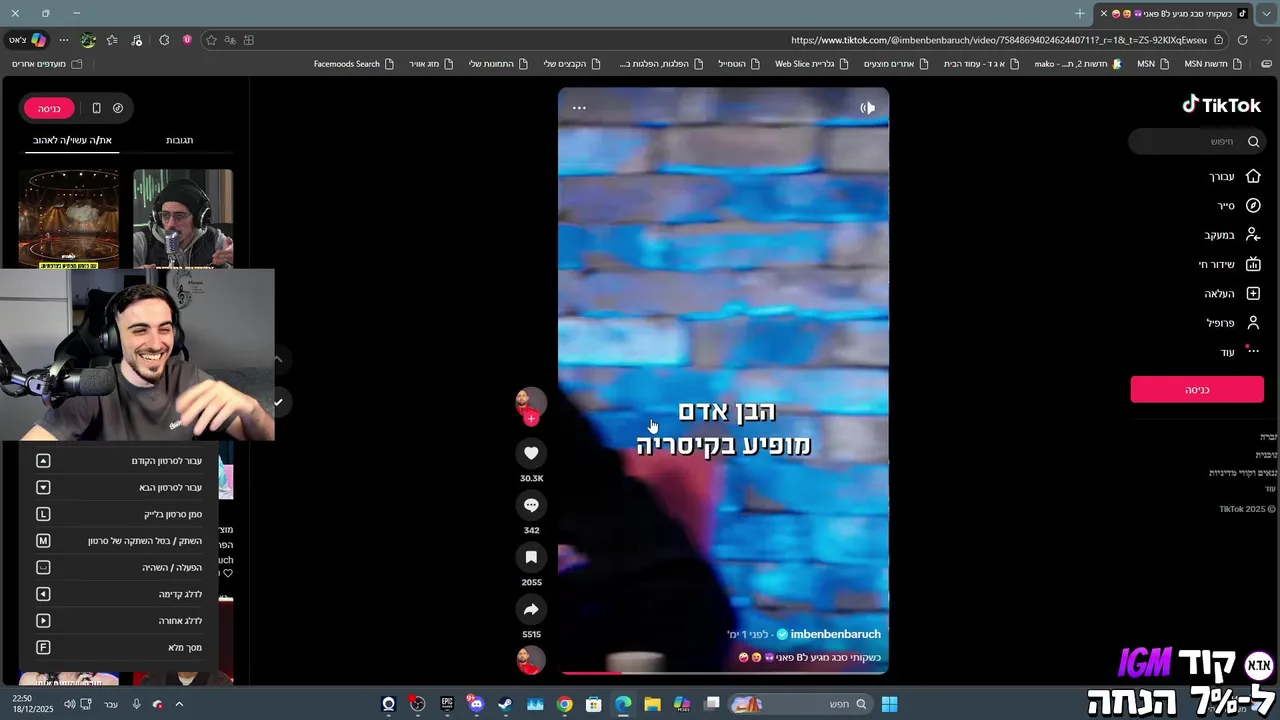Open Discord from the taskbar
The height and width of the screenshot is (720, 1280).
tap(476, 704)
